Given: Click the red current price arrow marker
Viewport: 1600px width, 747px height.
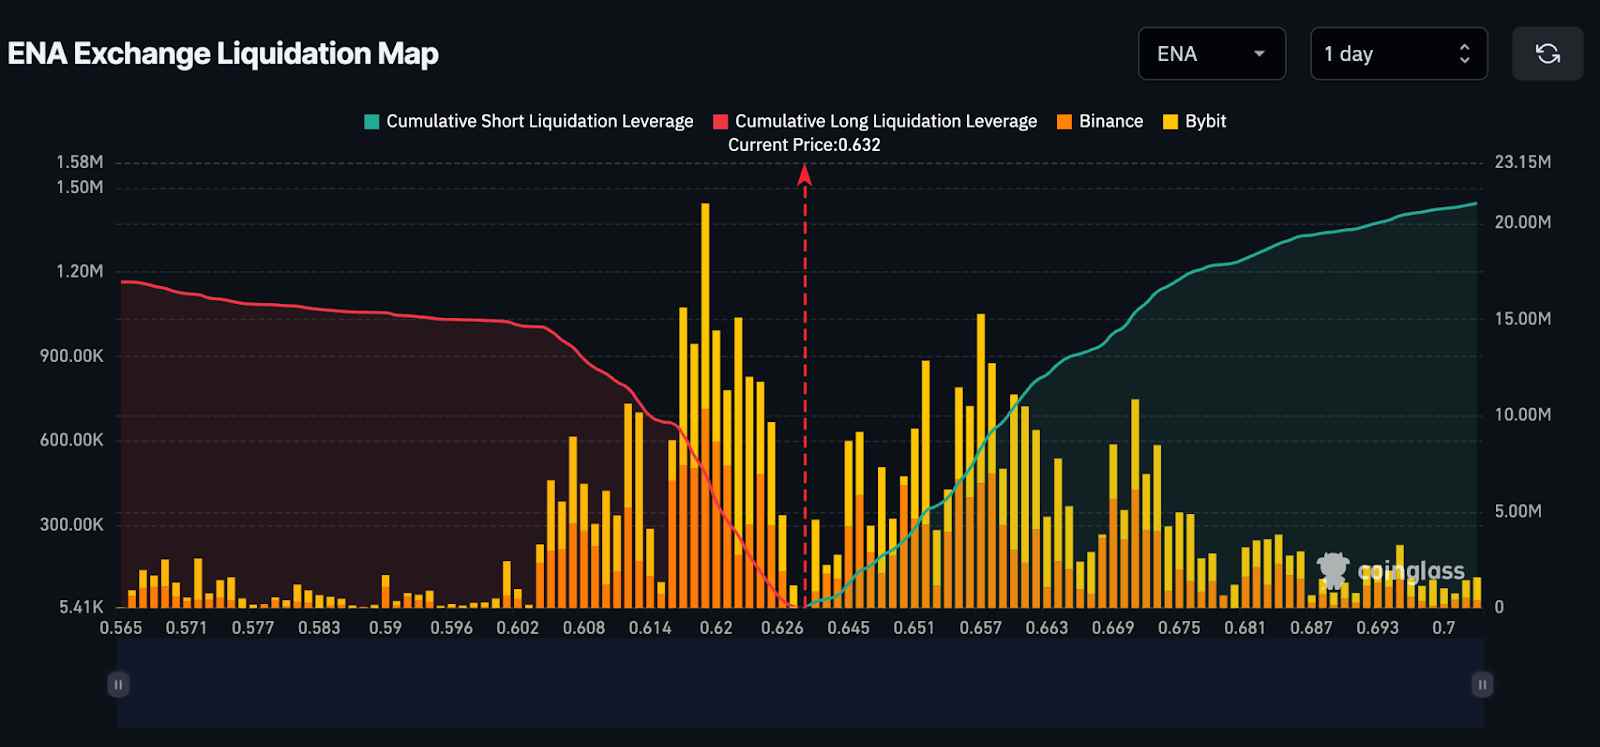Looking at the screenshot, I should coord(804,176).
